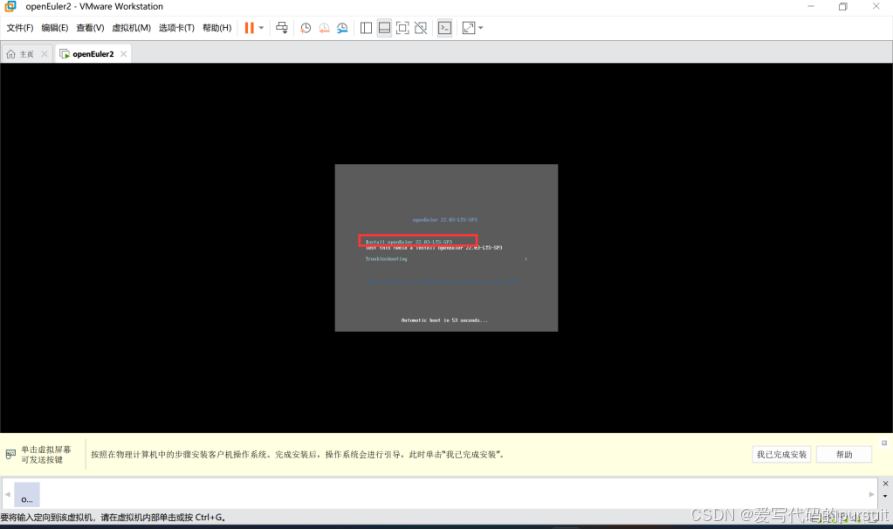
Task: Select Test this media & install entry
Action: (x=434, y=248)
